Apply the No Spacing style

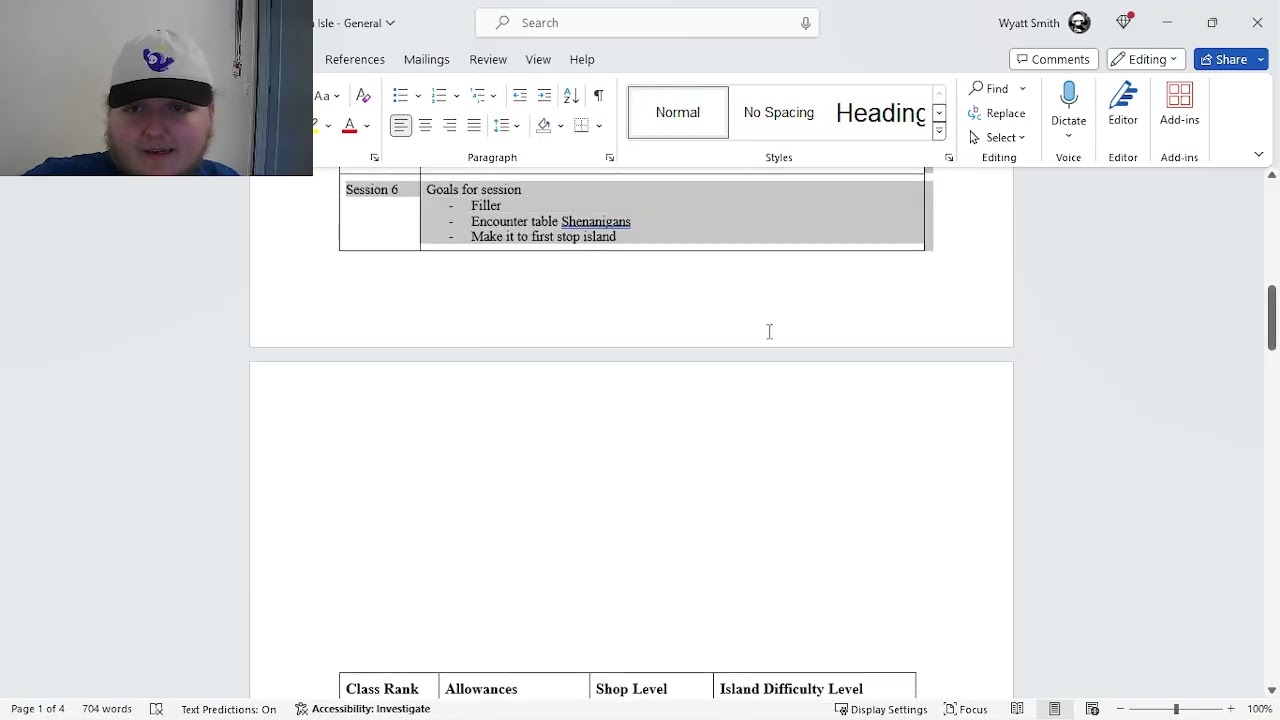(779, 112)
